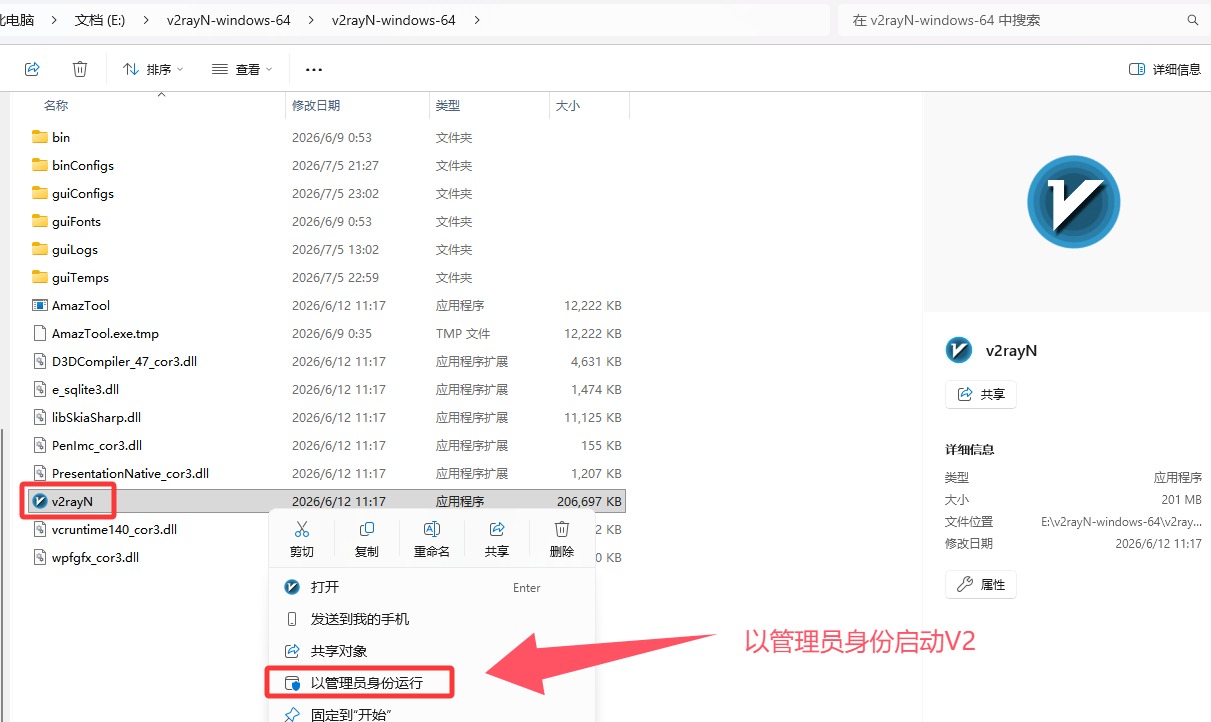This screenshot has width=1211, height=722.
Task: Open the Sort (排序) dropdown
Action: point(153,69)
